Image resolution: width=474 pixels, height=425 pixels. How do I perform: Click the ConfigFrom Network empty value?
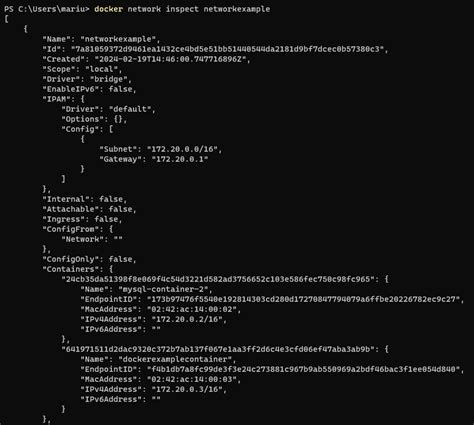118,239
